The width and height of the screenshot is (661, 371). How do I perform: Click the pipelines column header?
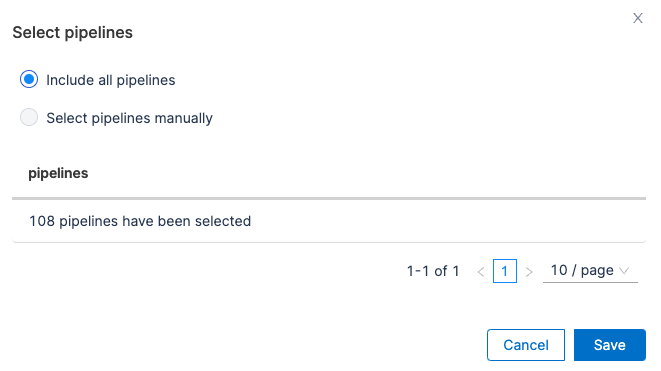58,173
